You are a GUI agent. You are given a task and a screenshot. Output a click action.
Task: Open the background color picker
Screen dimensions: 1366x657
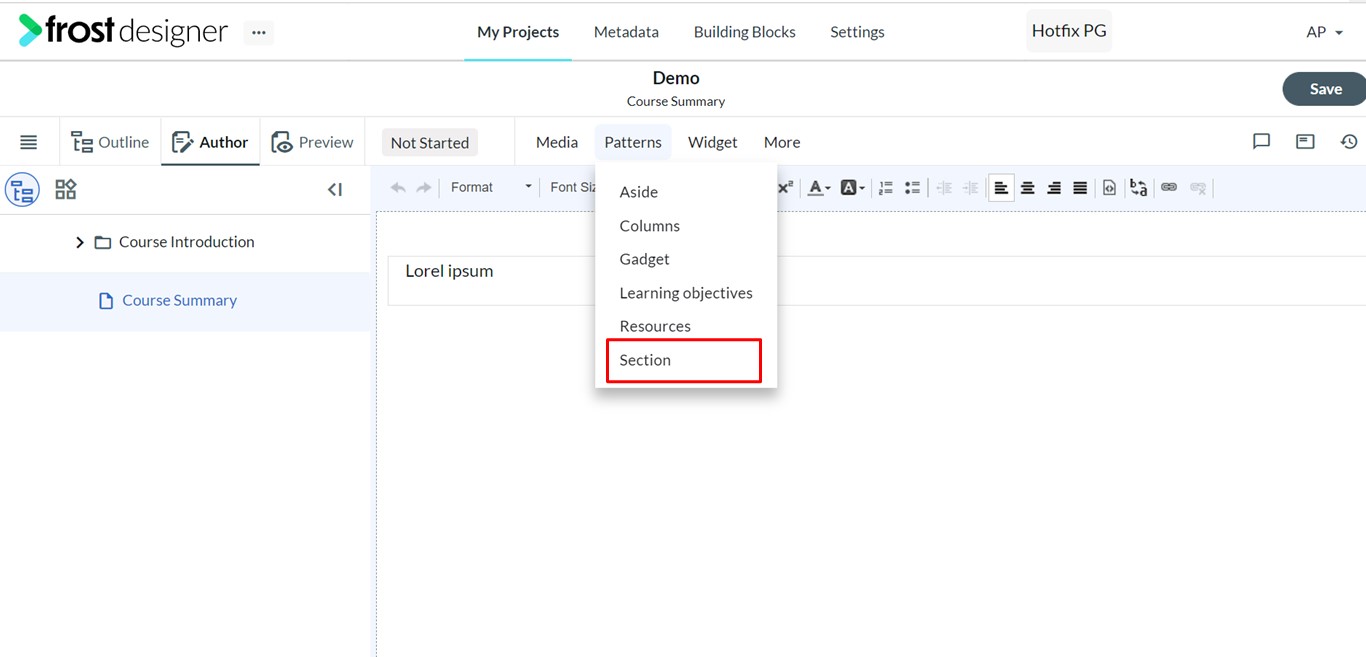pos(852,187)
